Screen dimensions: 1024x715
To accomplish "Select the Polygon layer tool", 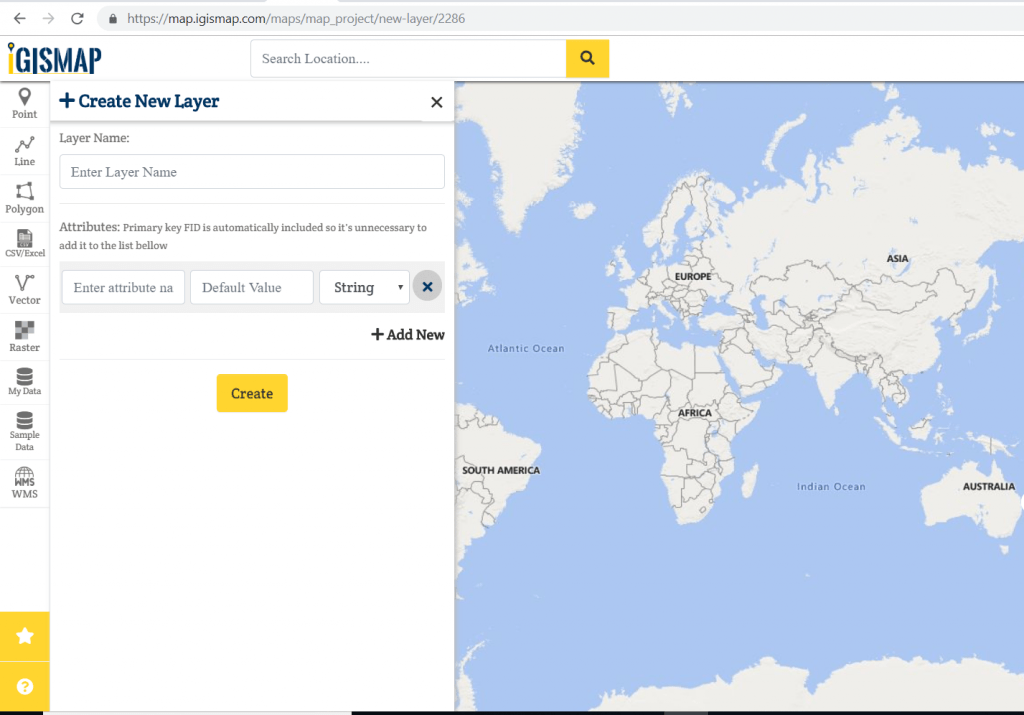I will click(24, 196).
